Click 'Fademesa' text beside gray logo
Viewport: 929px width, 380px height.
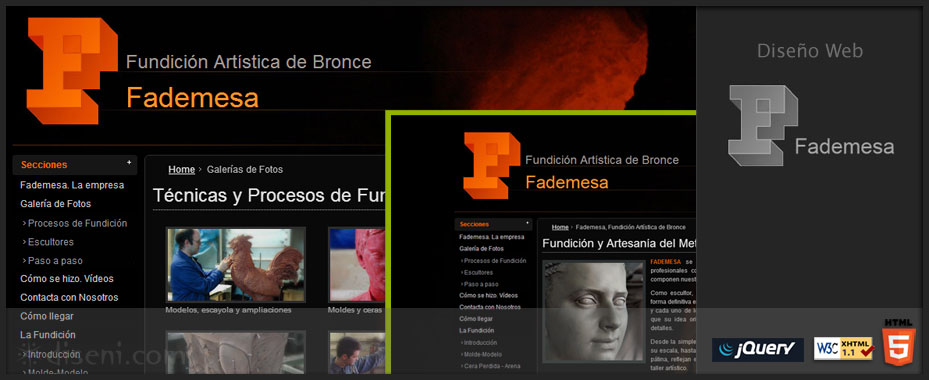[x=844, y=146]
